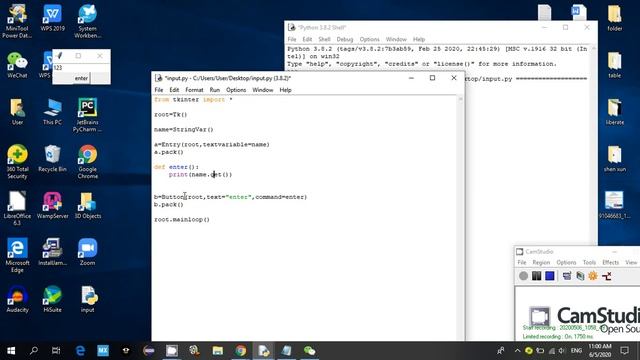Click CamStudio pause button
The image size is (640, 360).
pos(536,276)
